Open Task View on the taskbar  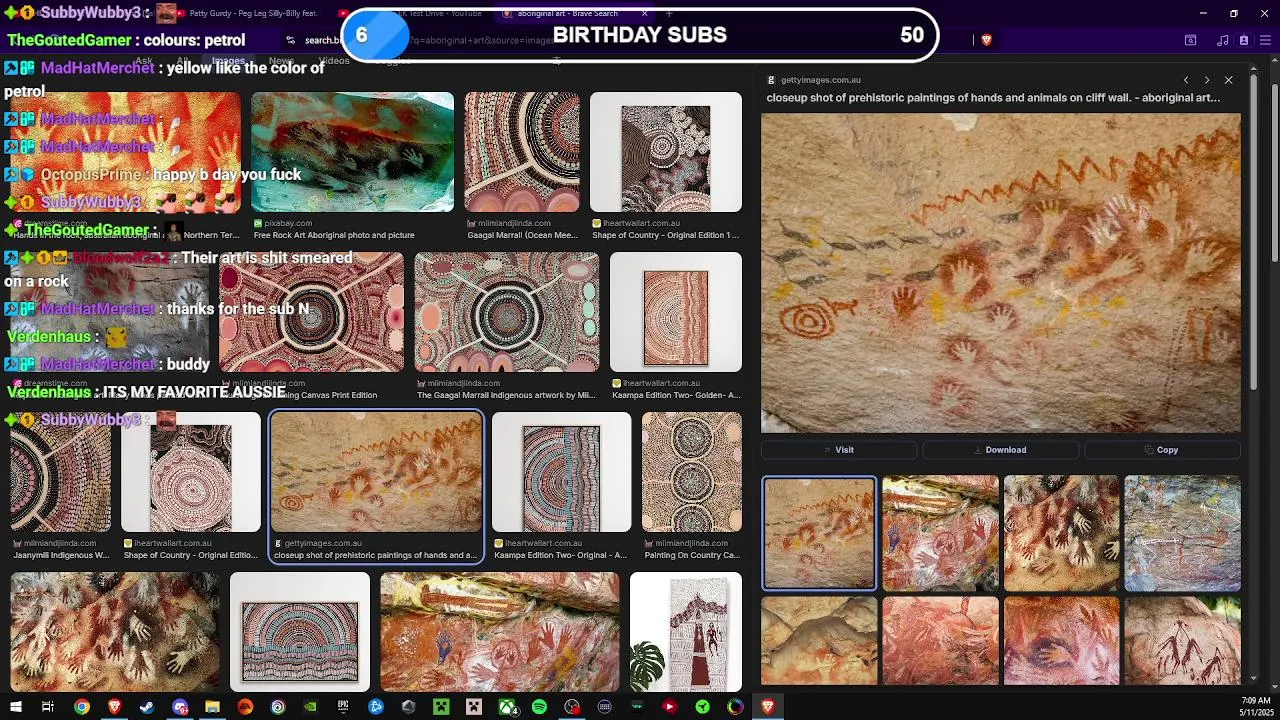coord(47,707)
